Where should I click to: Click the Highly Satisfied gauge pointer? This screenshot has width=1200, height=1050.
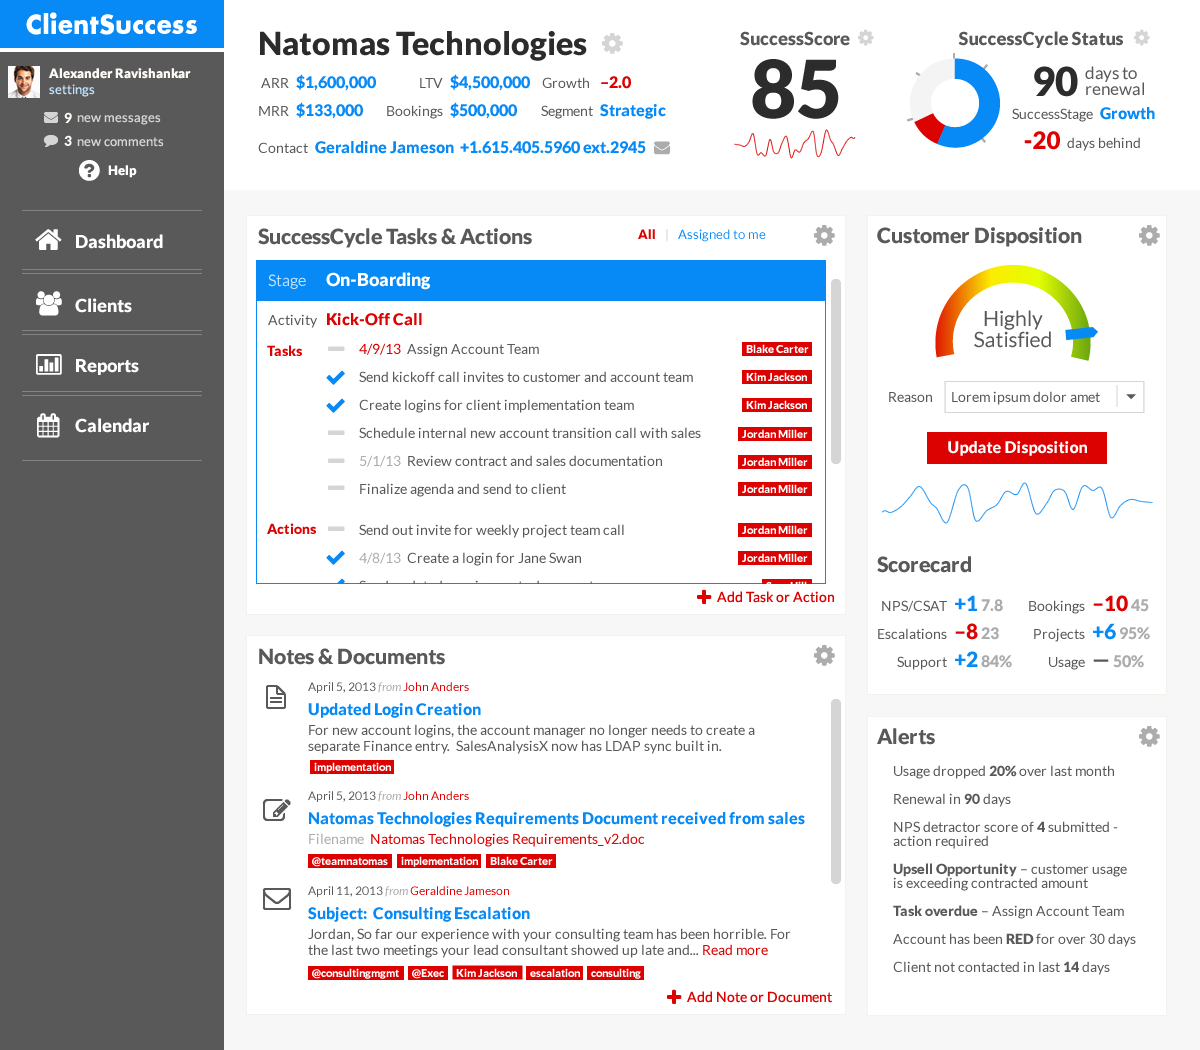(x=1082, y=334)
